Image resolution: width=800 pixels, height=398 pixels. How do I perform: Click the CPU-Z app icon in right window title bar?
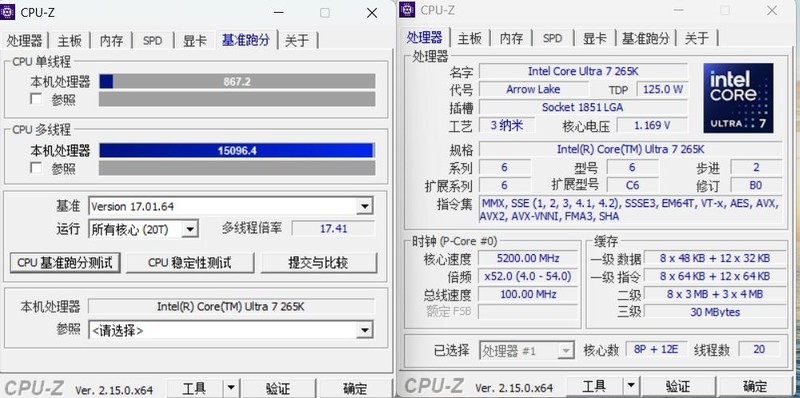point(407,10)
